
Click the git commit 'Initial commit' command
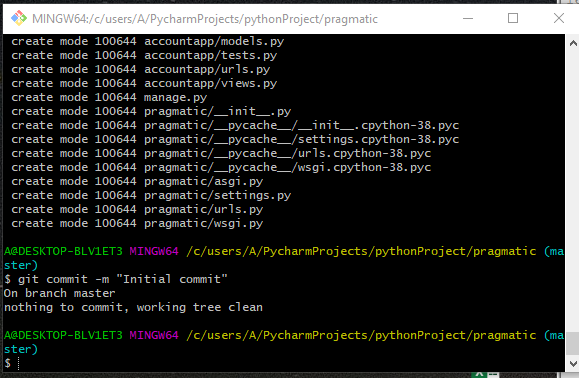(x=116, y=279)
